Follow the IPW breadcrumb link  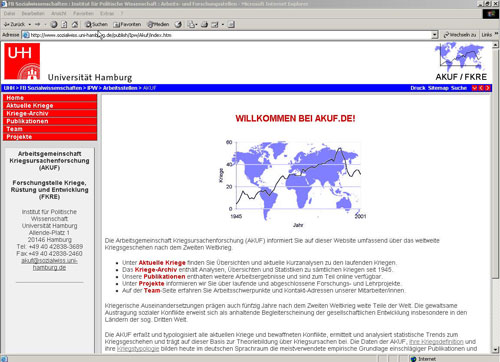point(92,88)
